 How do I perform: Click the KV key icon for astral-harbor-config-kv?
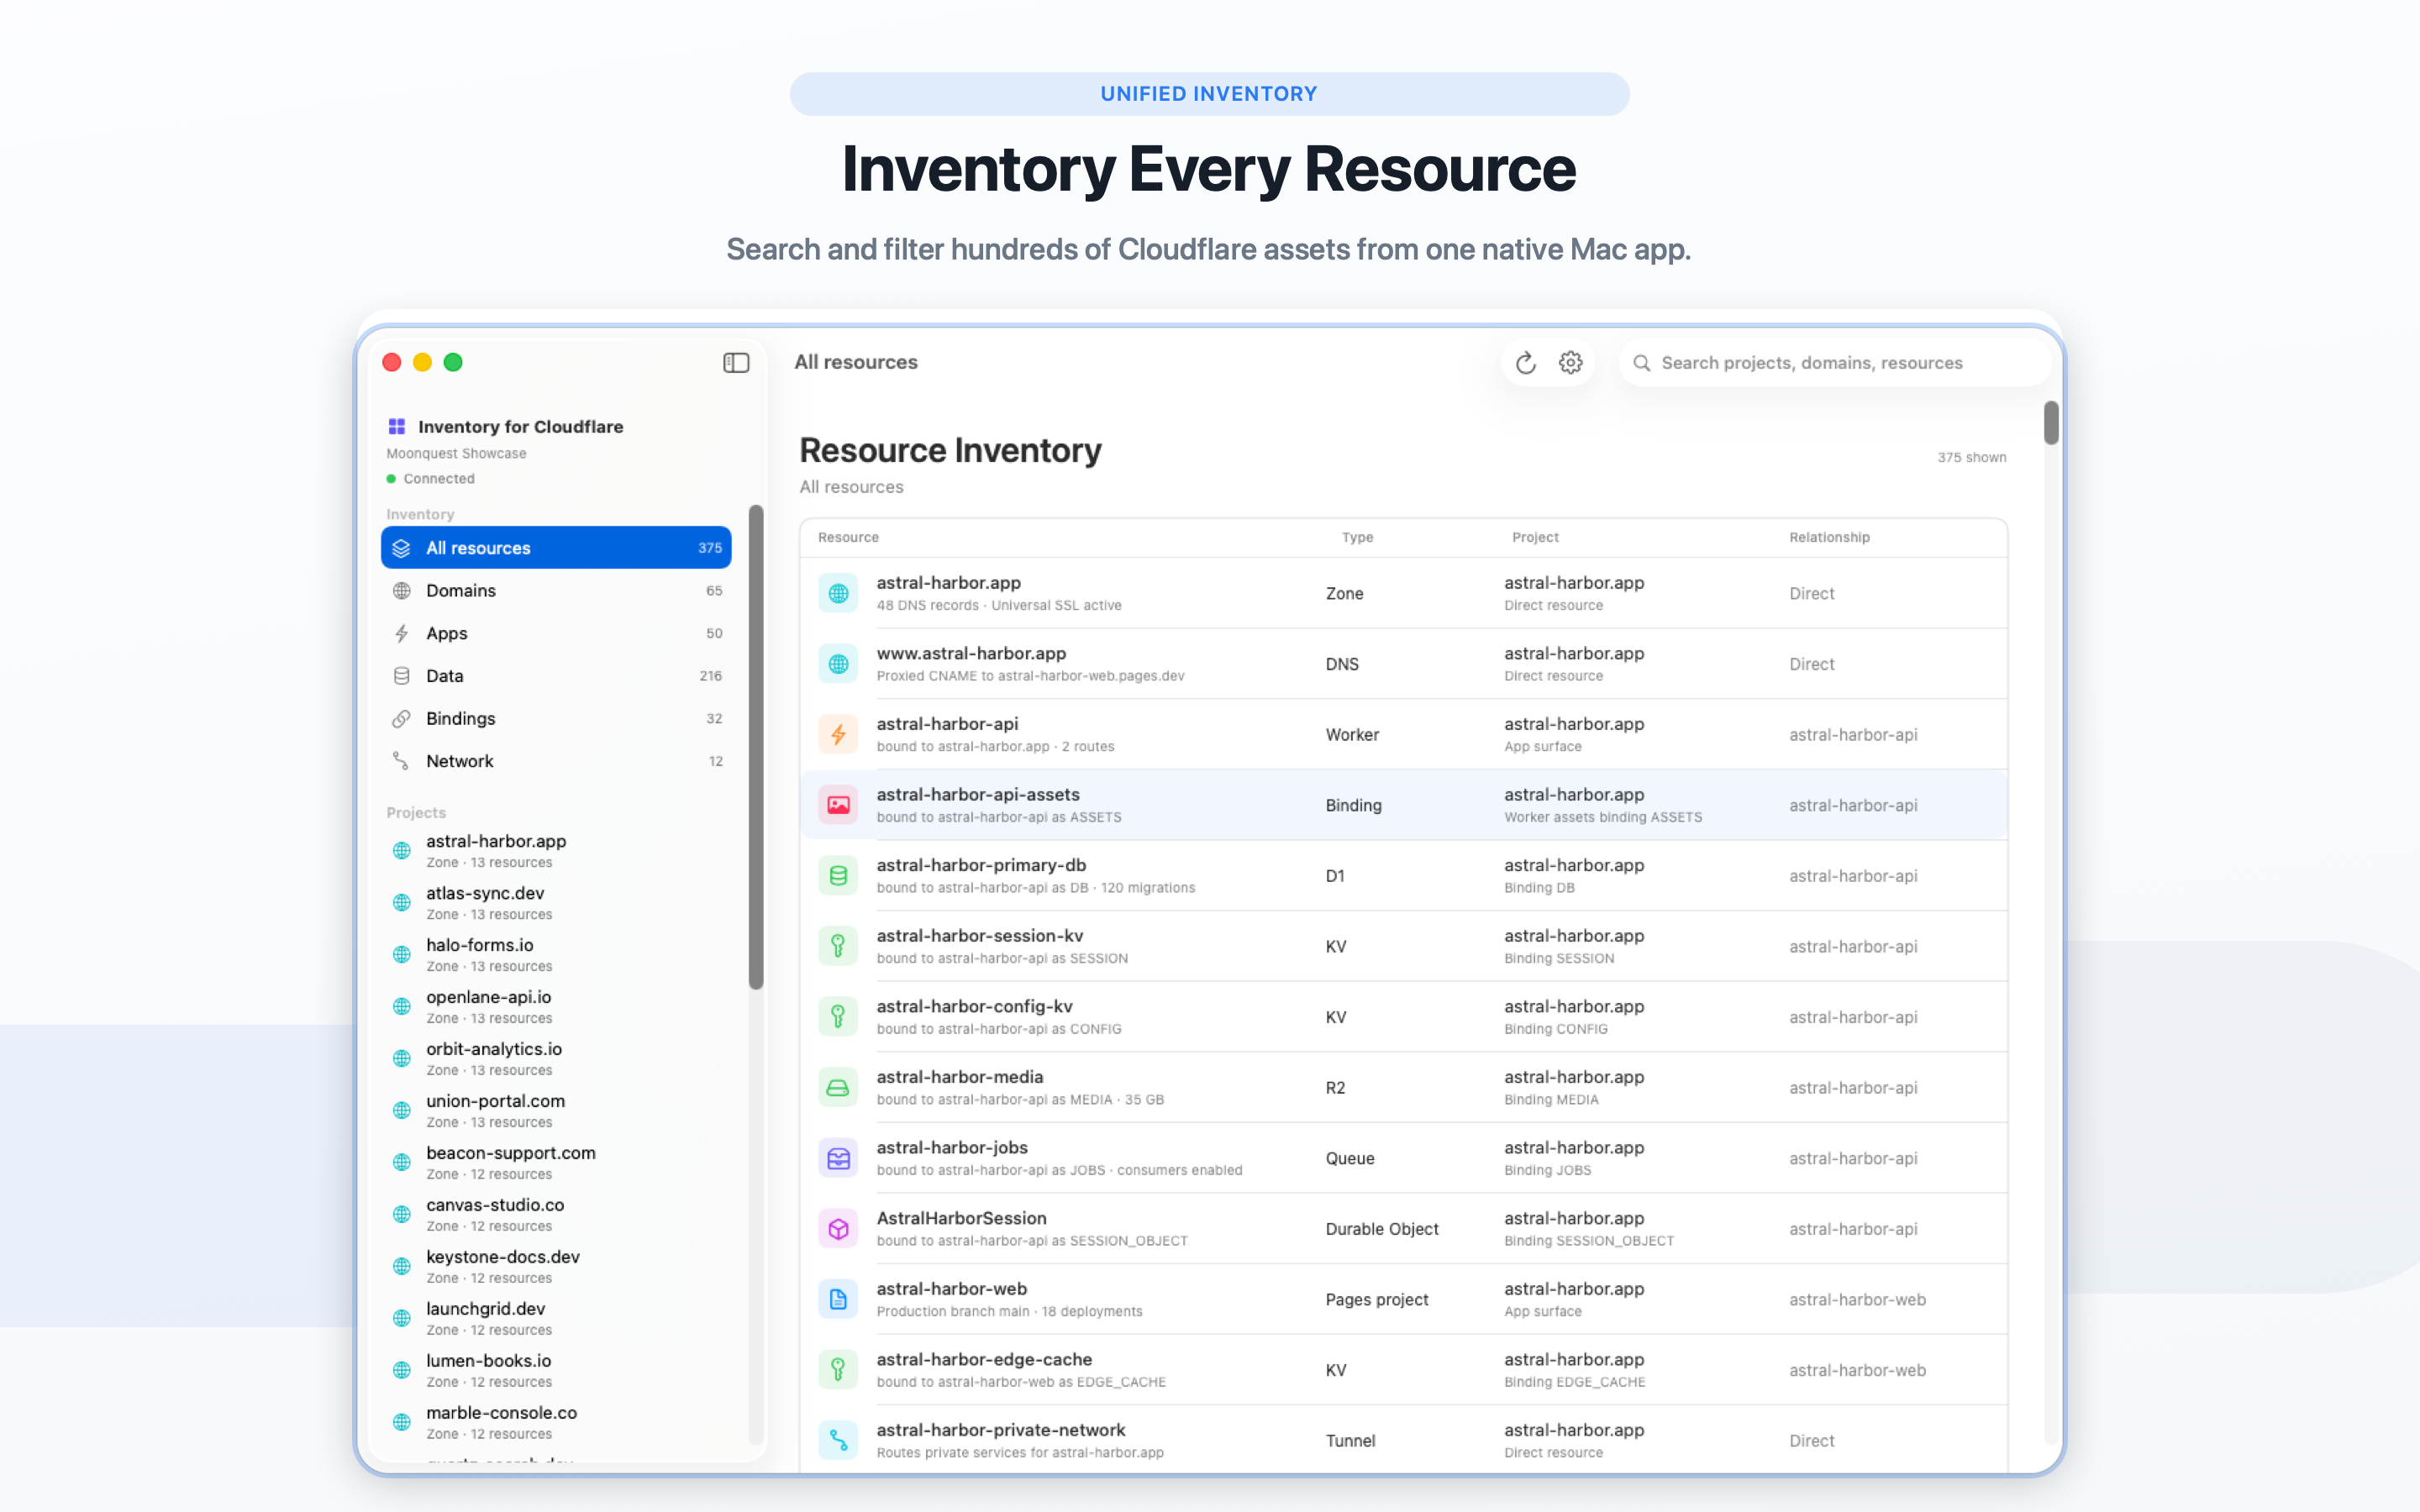pos(838,1017)
